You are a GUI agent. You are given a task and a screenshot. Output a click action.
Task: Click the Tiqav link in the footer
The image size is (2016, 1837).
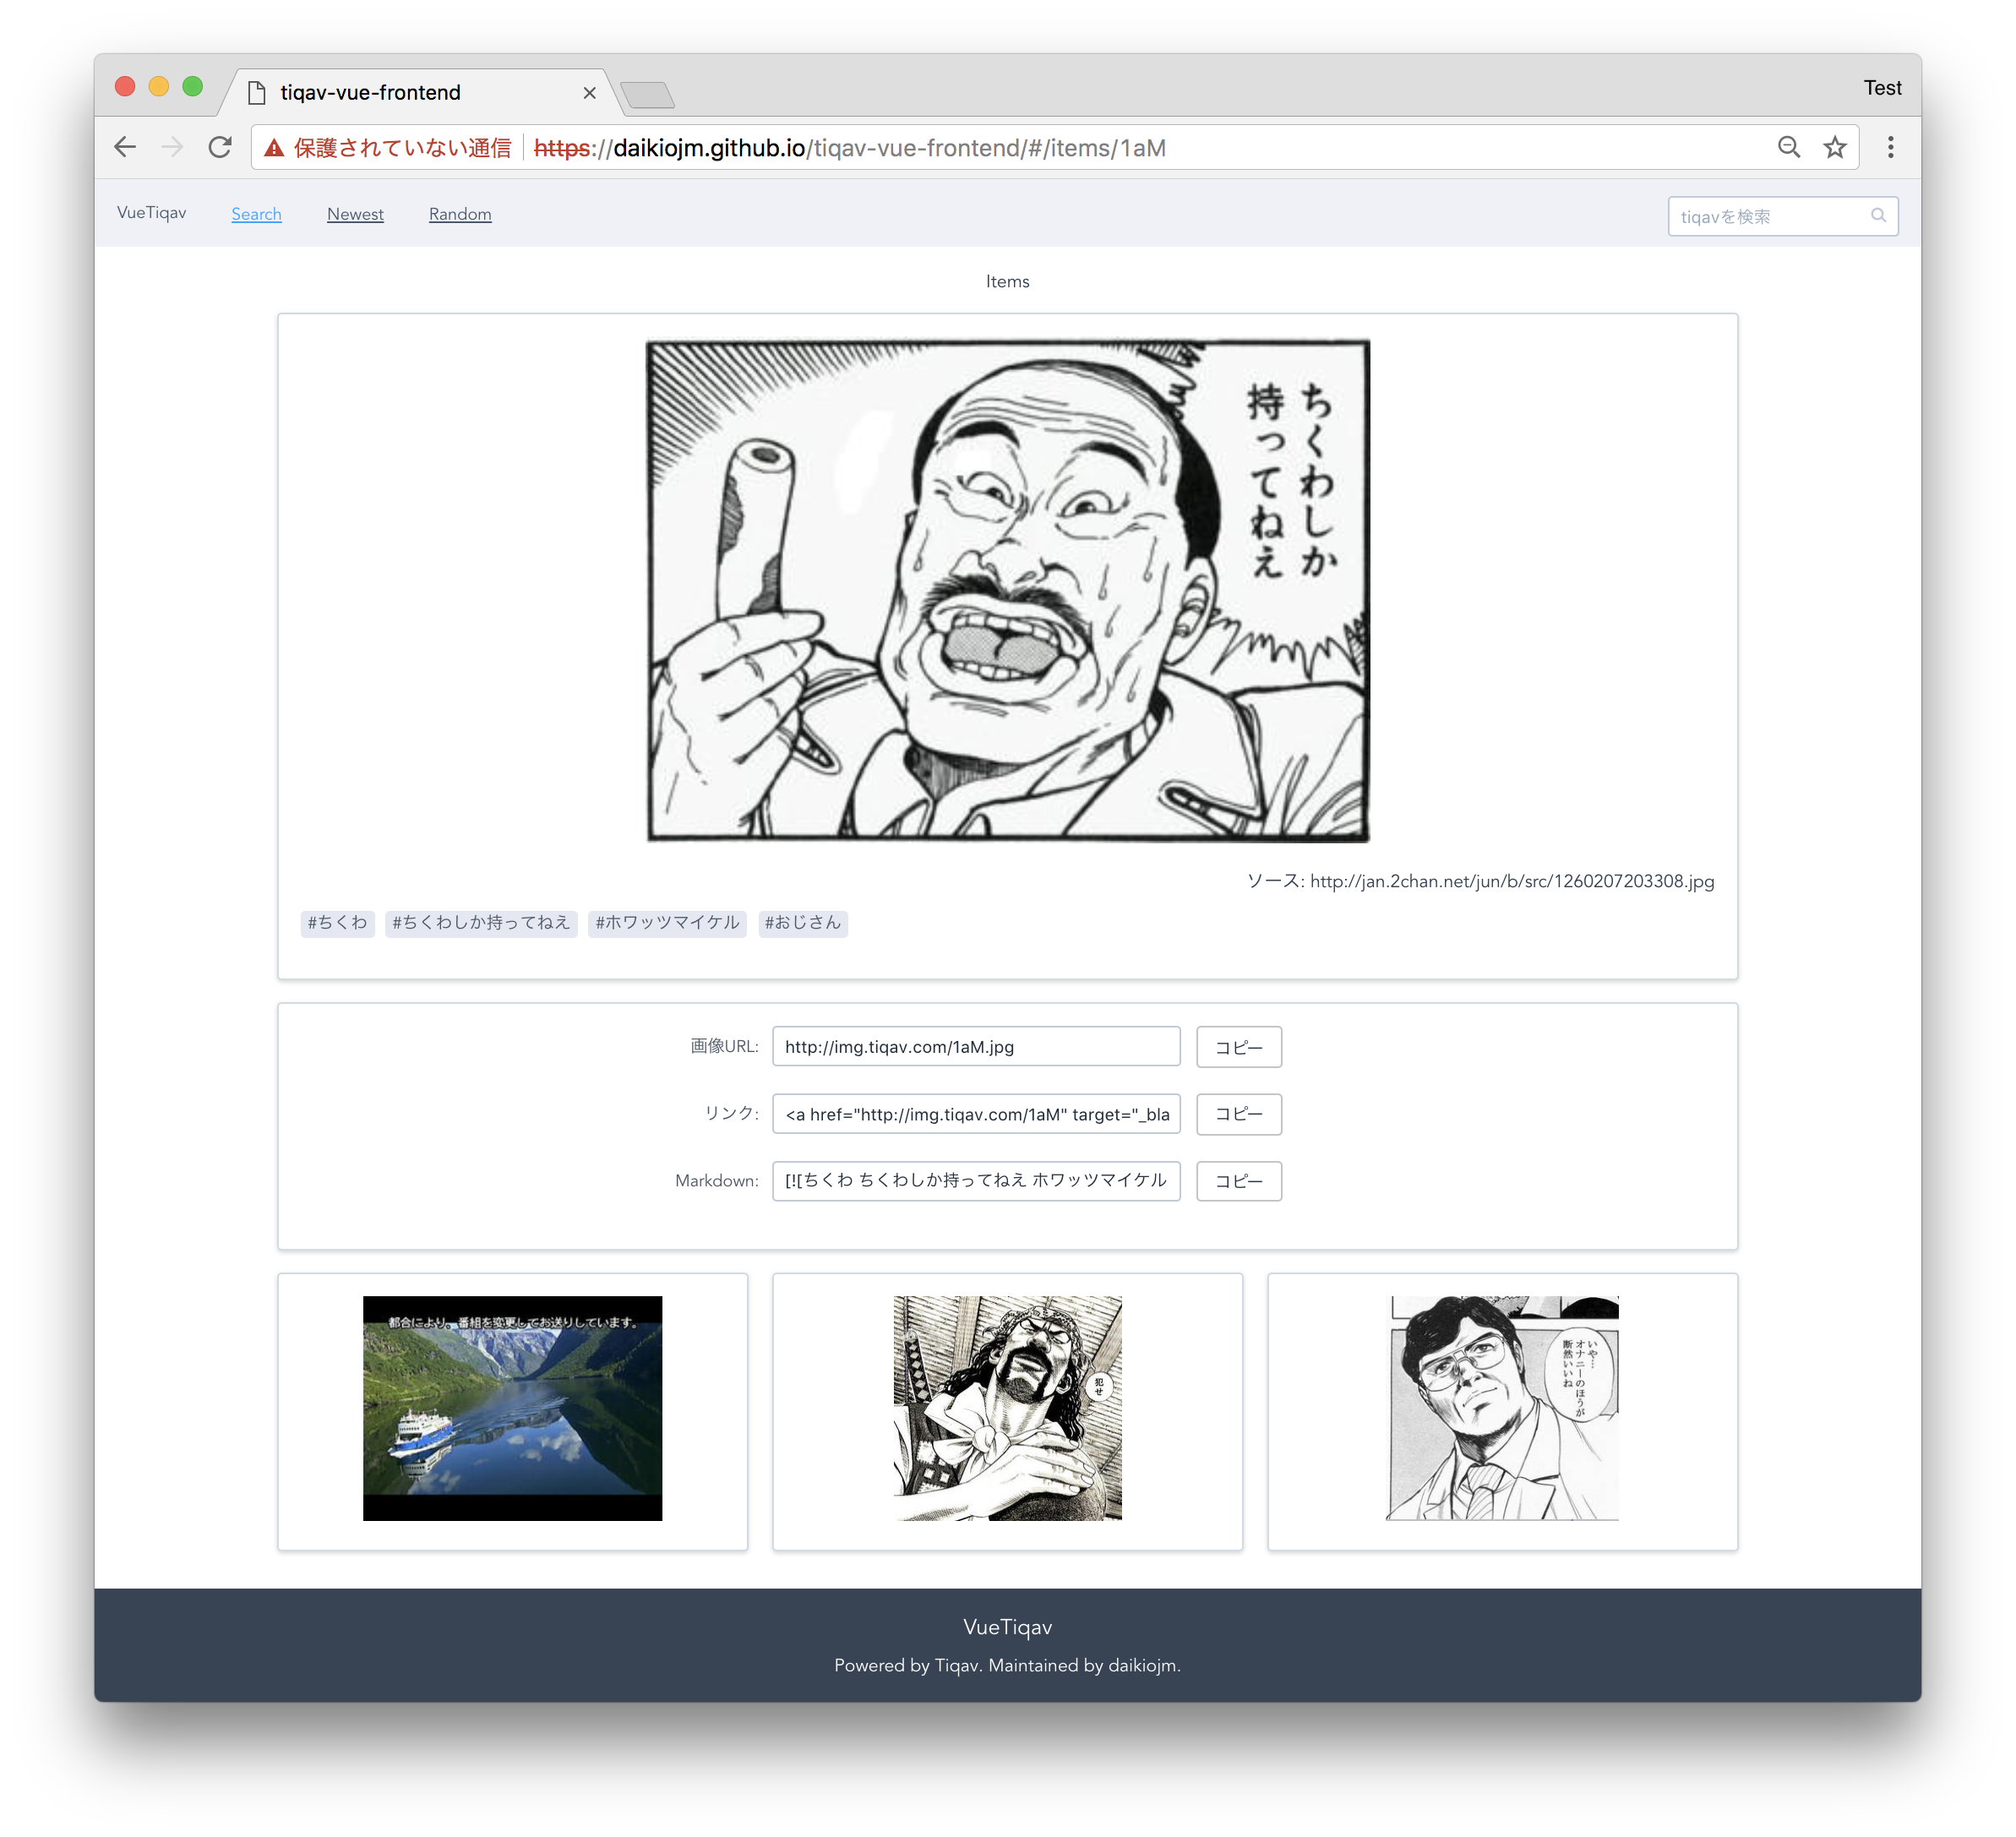click(956, 1665)
